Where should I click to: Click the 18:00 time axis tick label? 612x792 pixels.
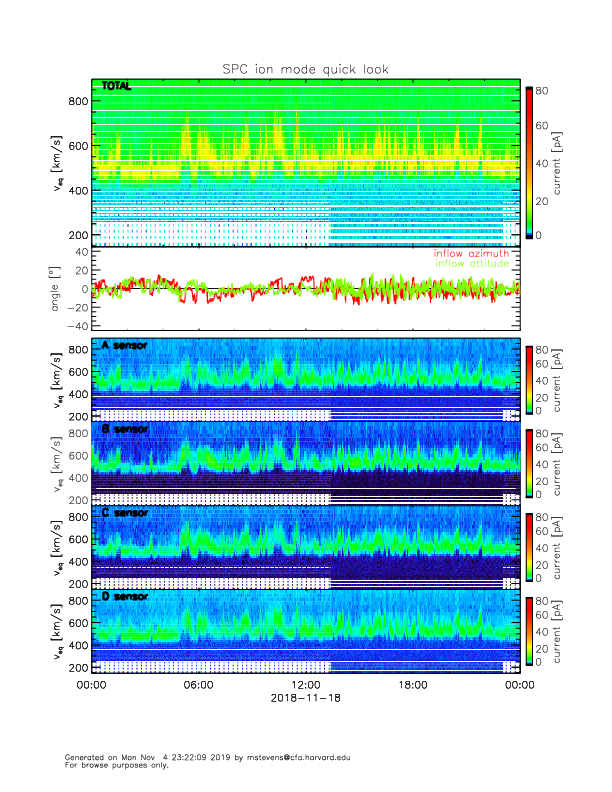(412, 685)
